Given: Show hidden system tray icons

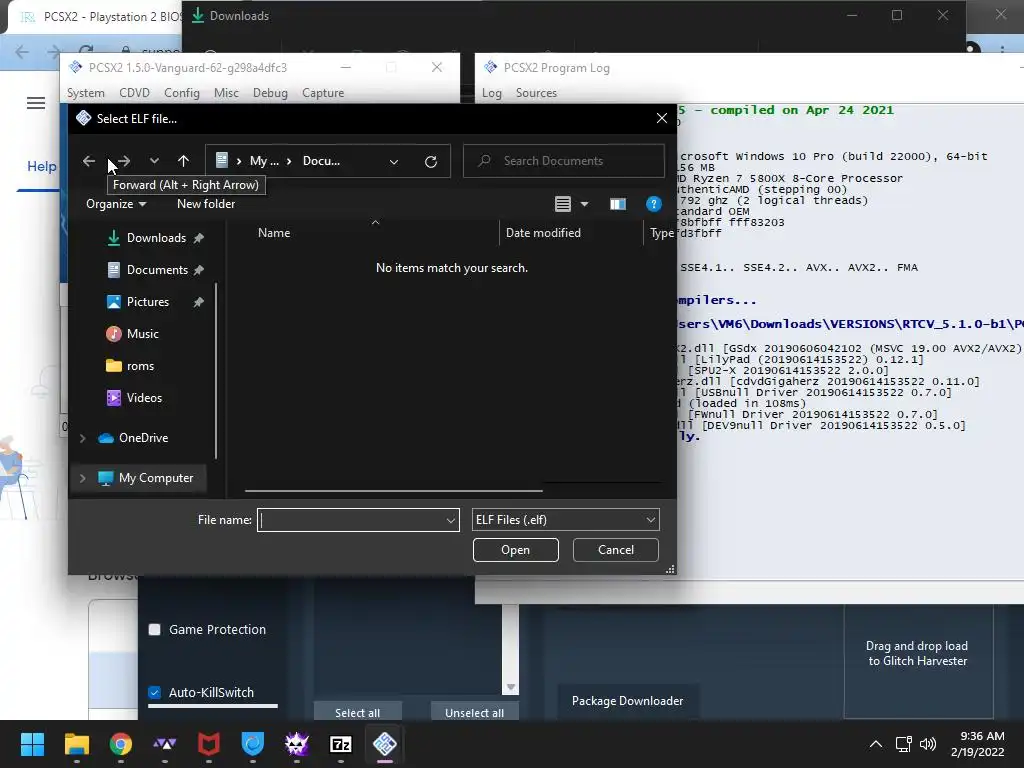Looking at the screenshot, I should [x=876, y=744].
